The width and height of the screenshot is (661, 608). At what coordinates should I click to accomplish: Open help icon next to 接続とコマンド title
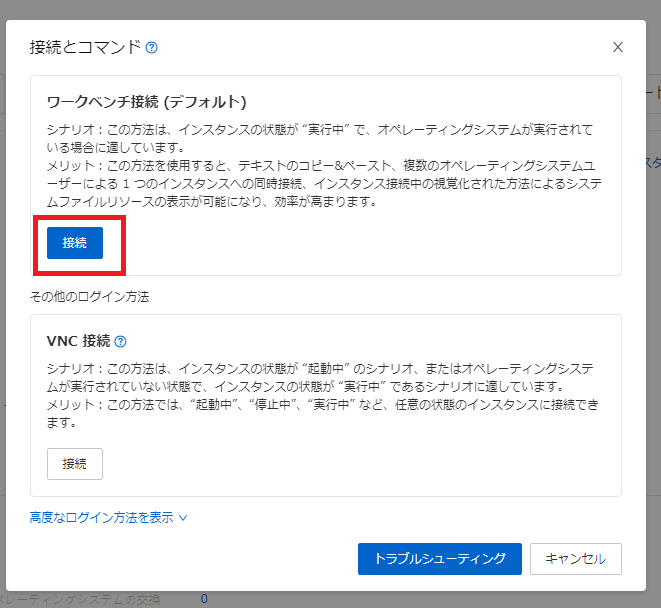pos(151,48)
